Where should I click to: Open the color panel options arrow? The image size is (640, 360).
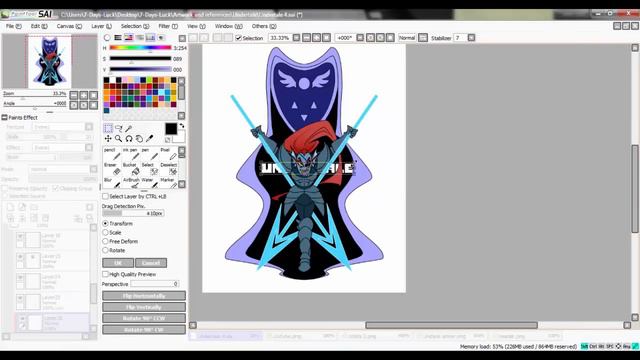coord(182,38)
